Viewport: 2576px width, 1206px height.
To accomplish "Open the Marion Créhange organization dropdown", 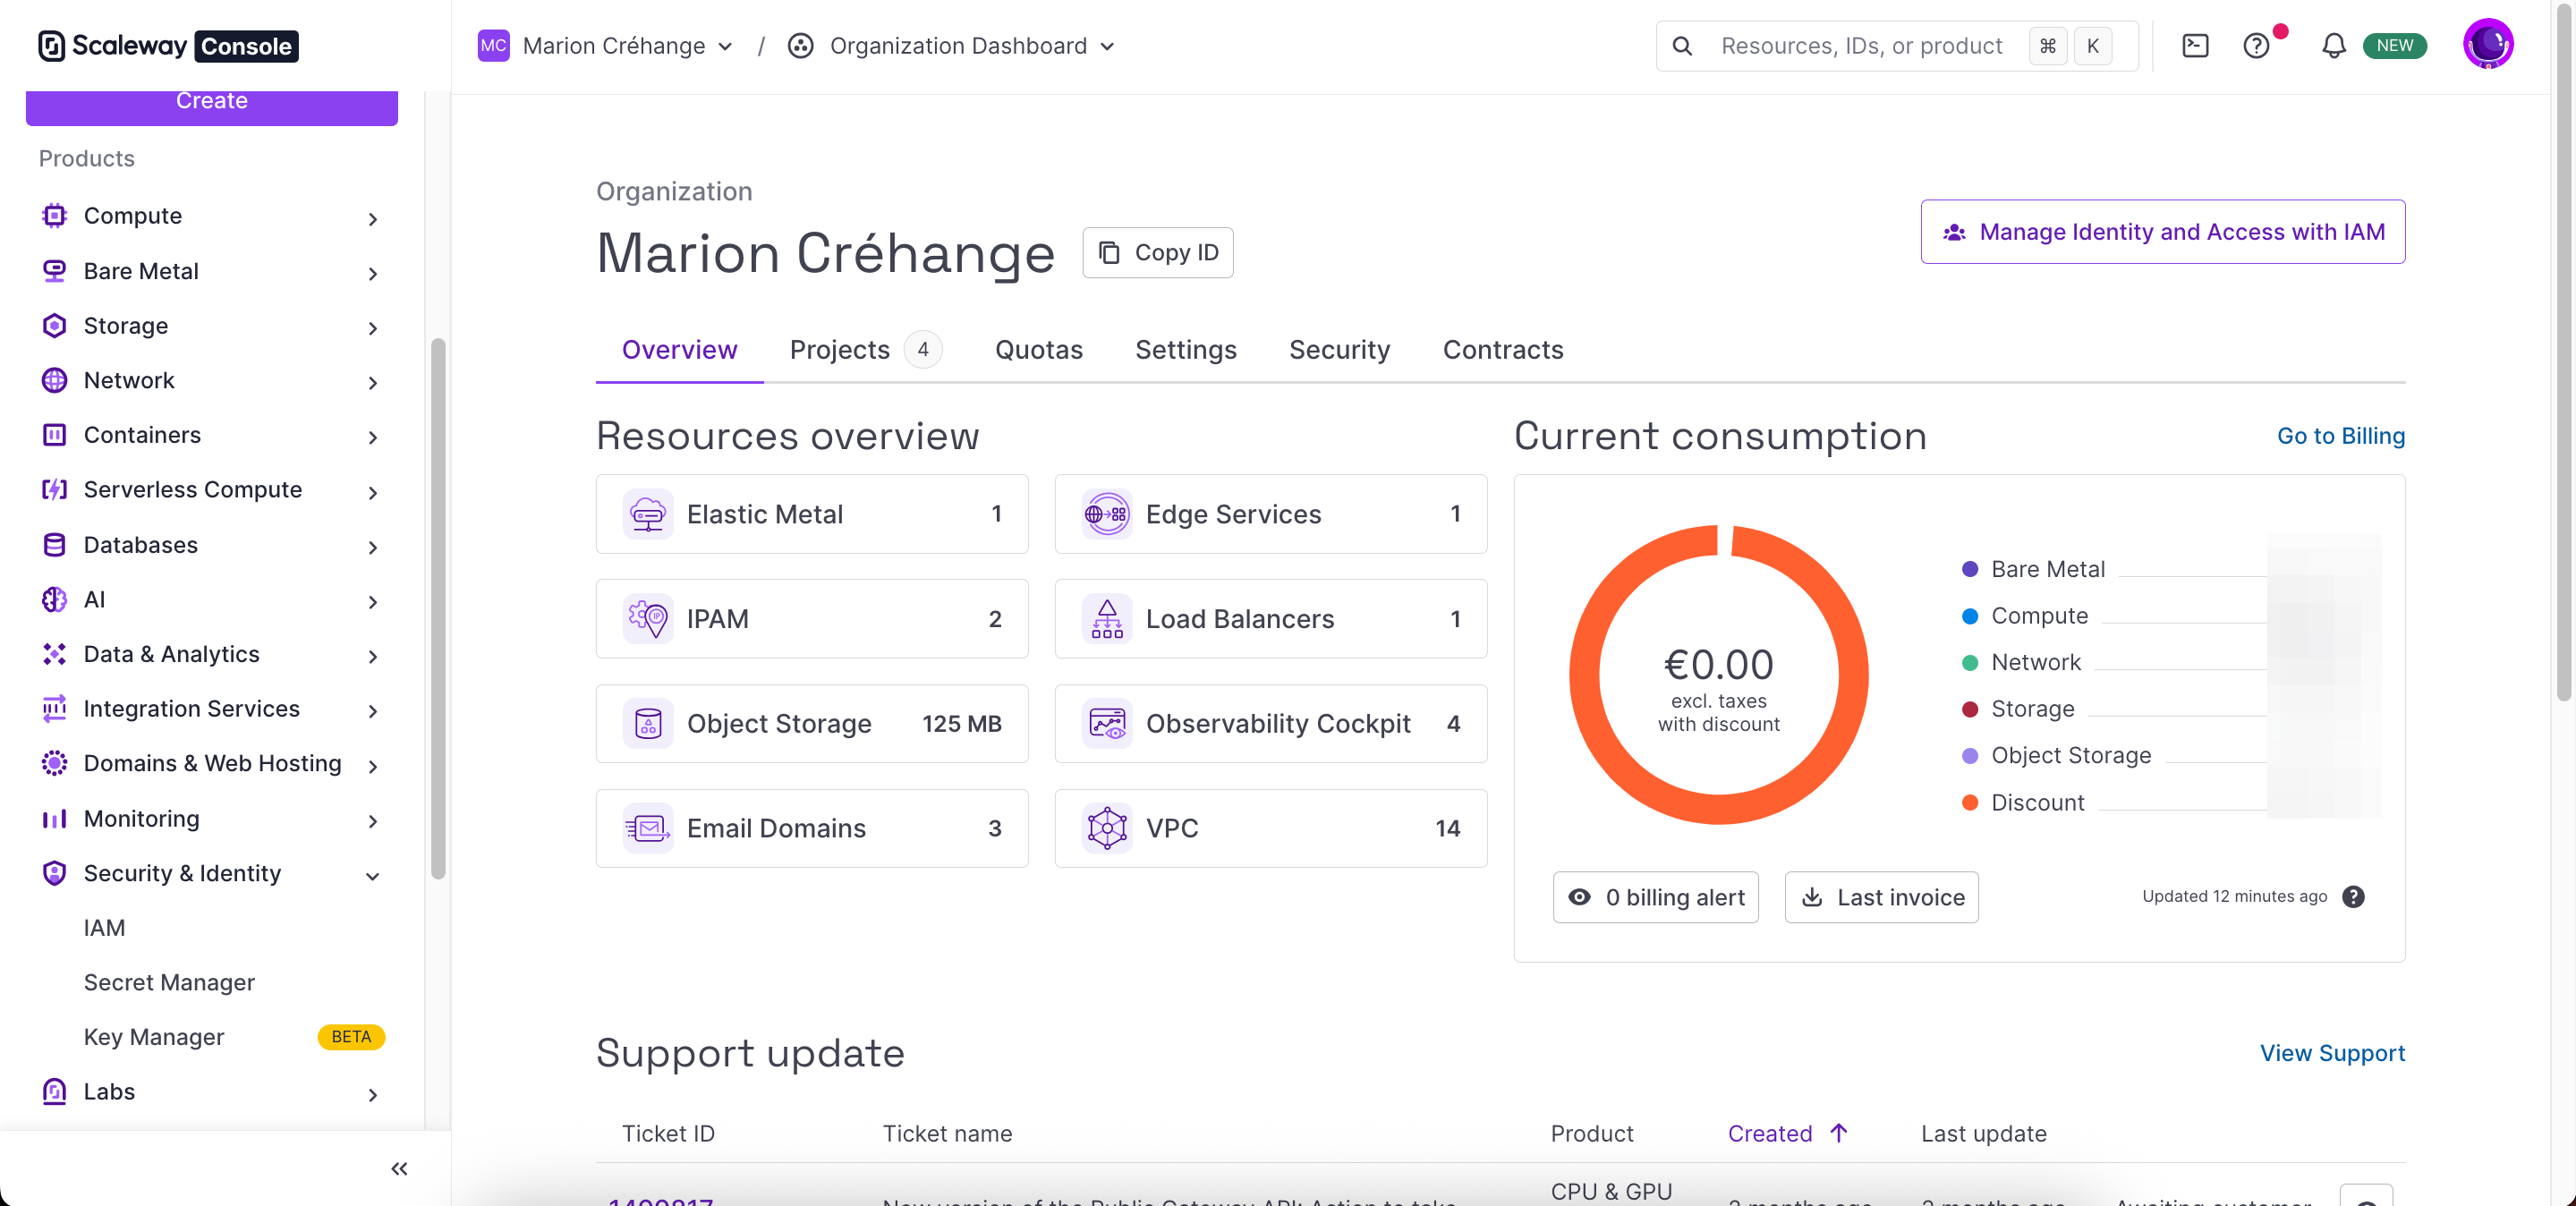I will [607, 46].
